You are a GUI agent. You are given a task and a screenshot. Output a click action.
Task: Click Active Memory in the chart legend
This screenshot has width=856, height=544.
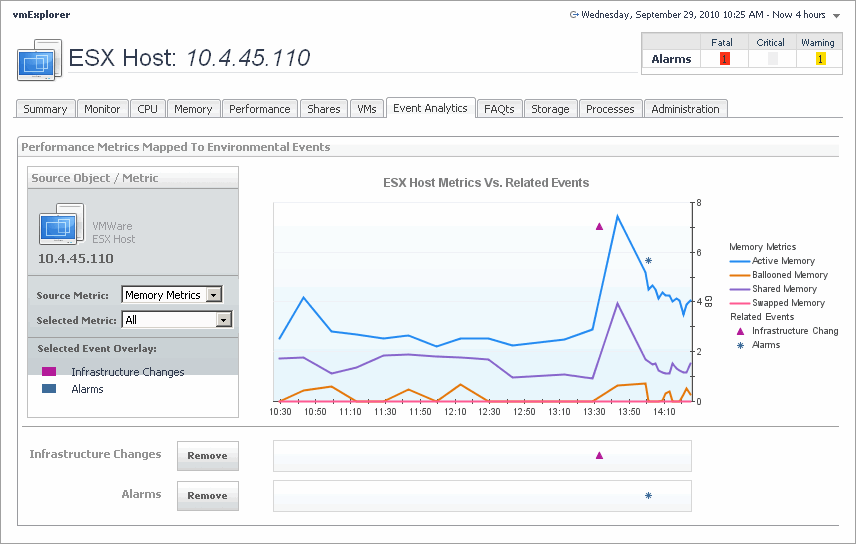783,261
